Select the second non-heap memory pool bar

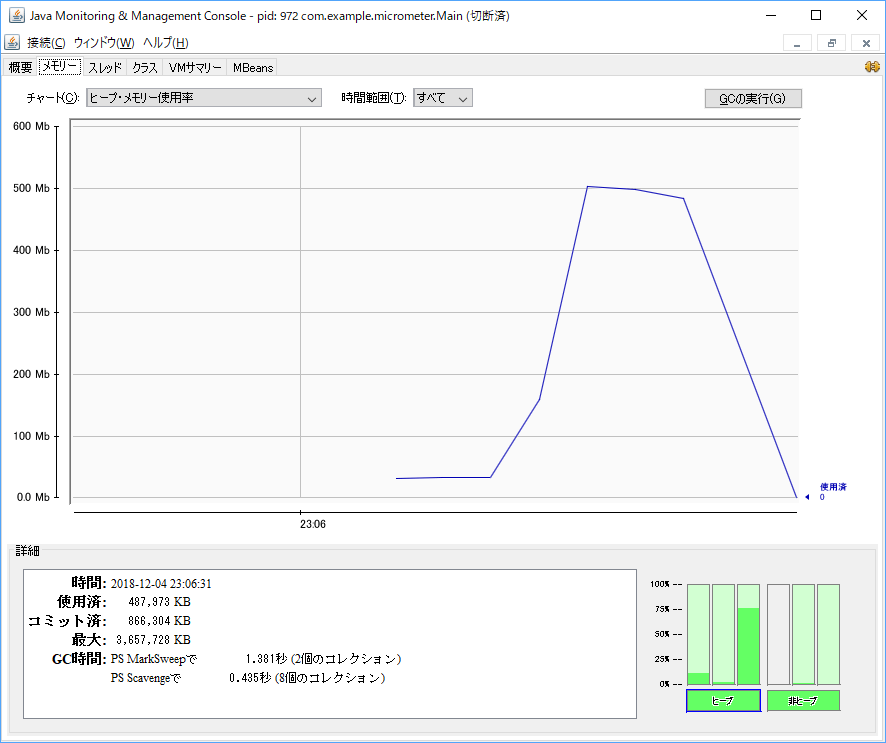[x=804, y=634]
